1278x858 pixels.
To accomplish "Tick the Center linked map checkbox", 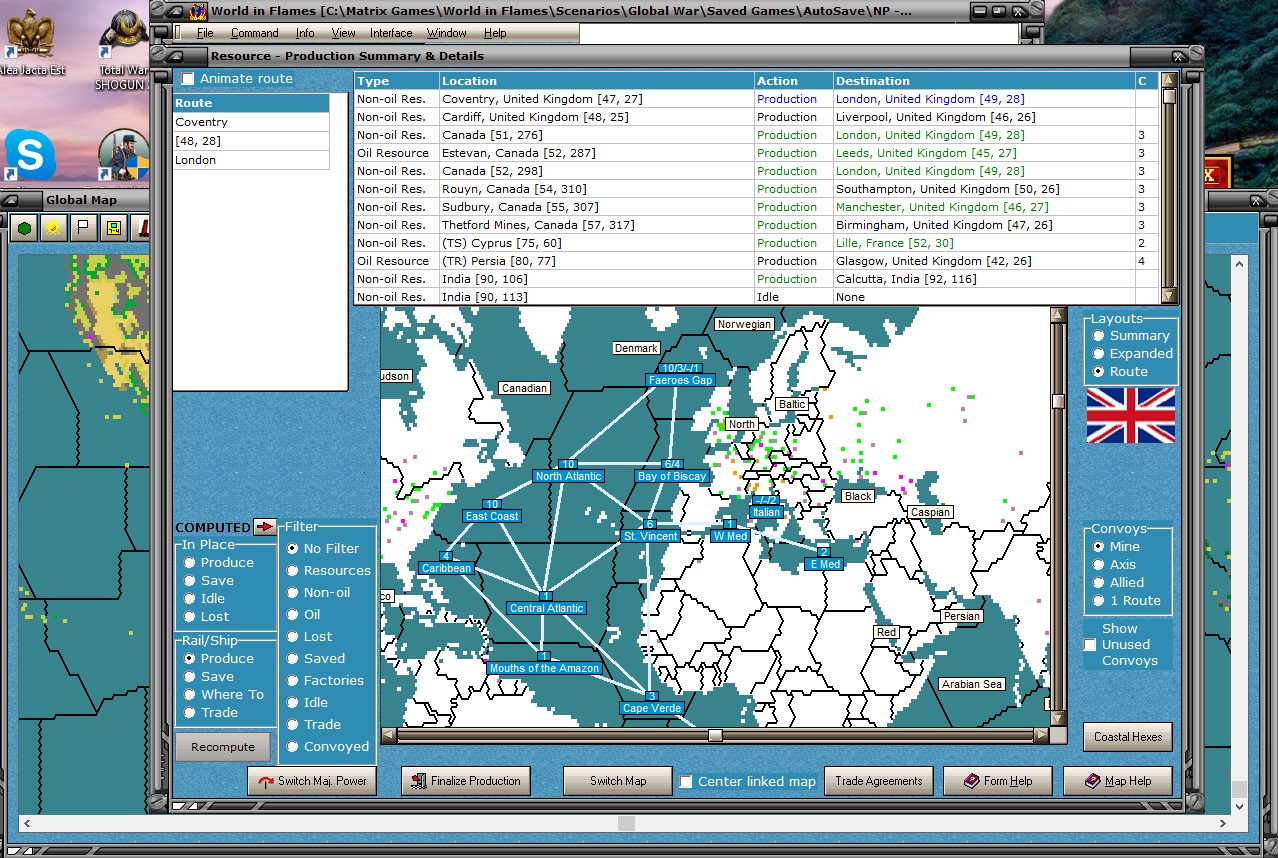I will [x=685, y=782].
